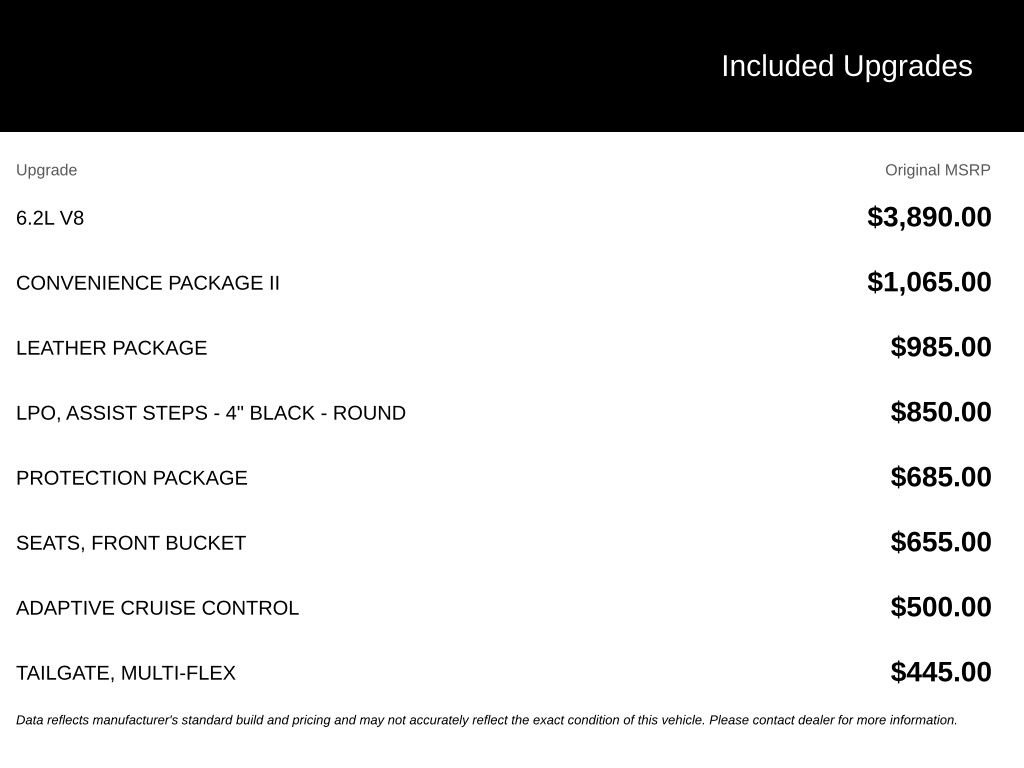
Task: Select LPO, ASSIST STEPS upgrade
Action: [x=211, y=413]
